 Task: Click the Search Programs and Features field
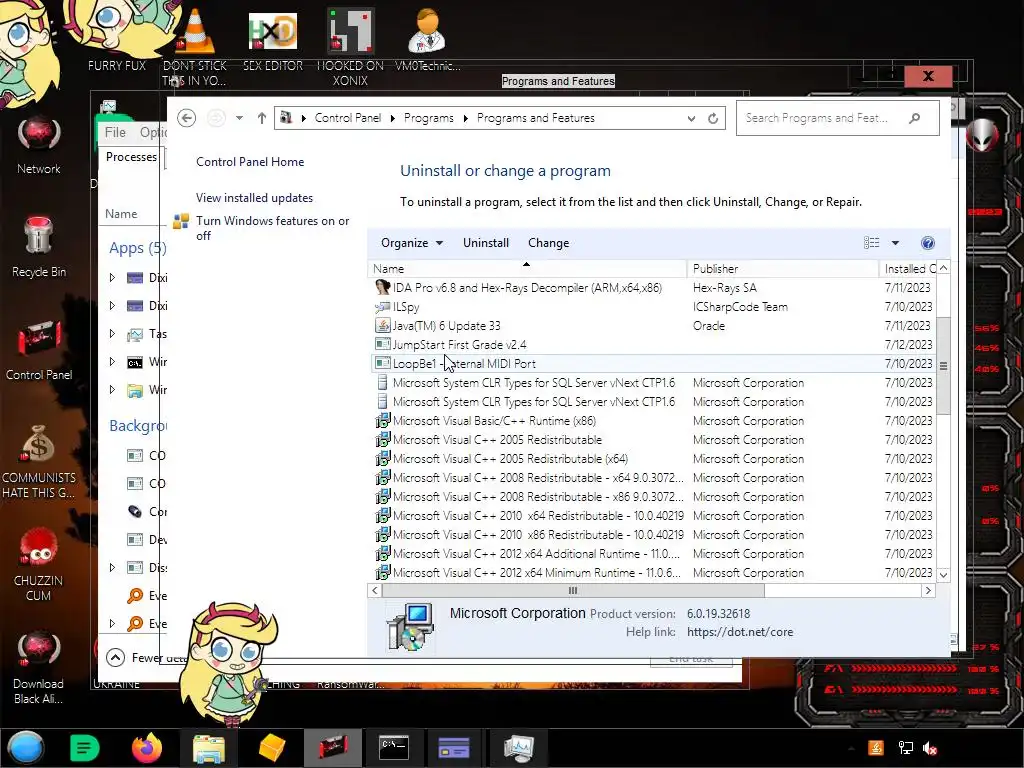click(837, 118)
